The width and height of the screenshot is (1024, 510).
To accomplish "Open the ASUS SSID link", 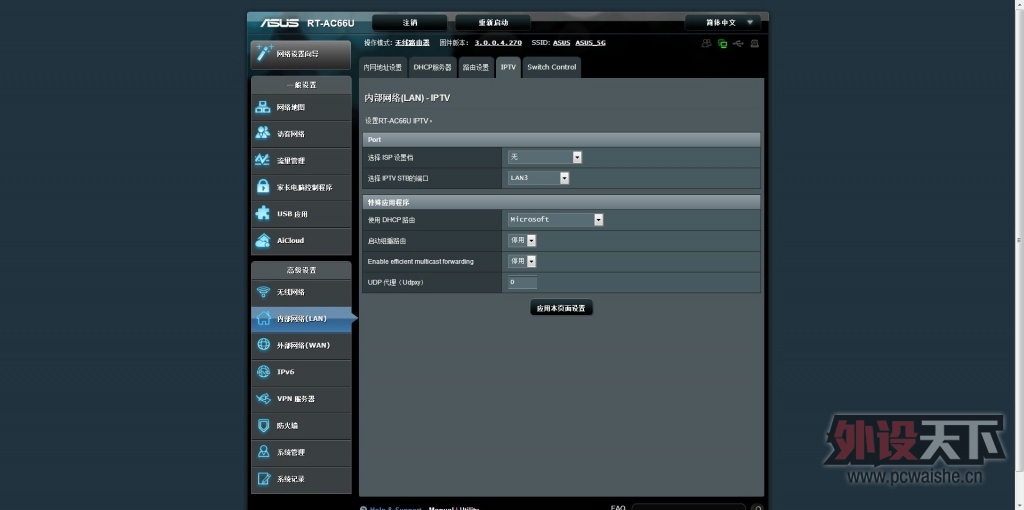I will click(562, 43).
